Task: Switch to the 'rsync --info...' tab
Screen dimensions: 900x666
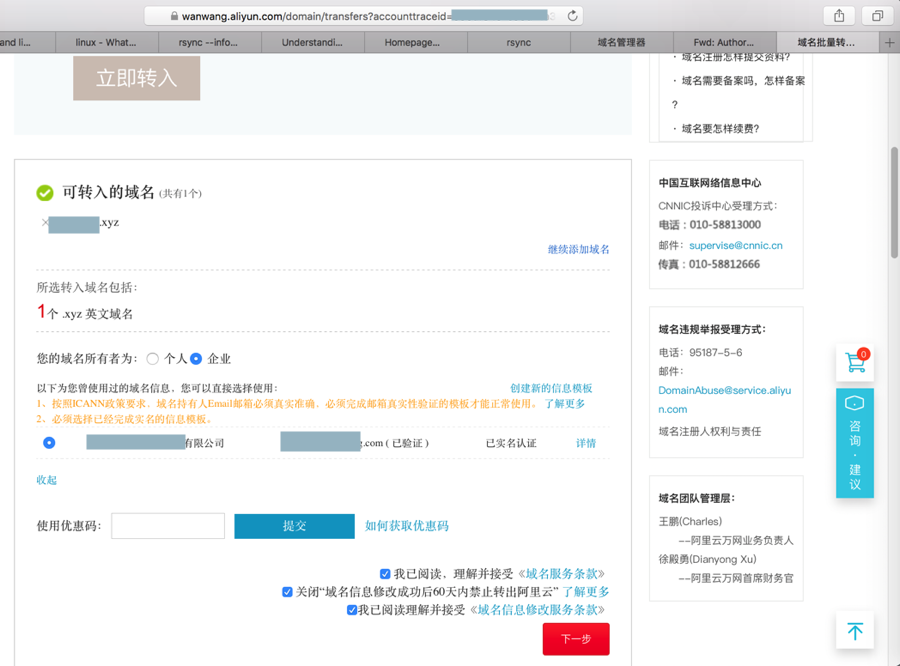Action: tap(210, 42)
